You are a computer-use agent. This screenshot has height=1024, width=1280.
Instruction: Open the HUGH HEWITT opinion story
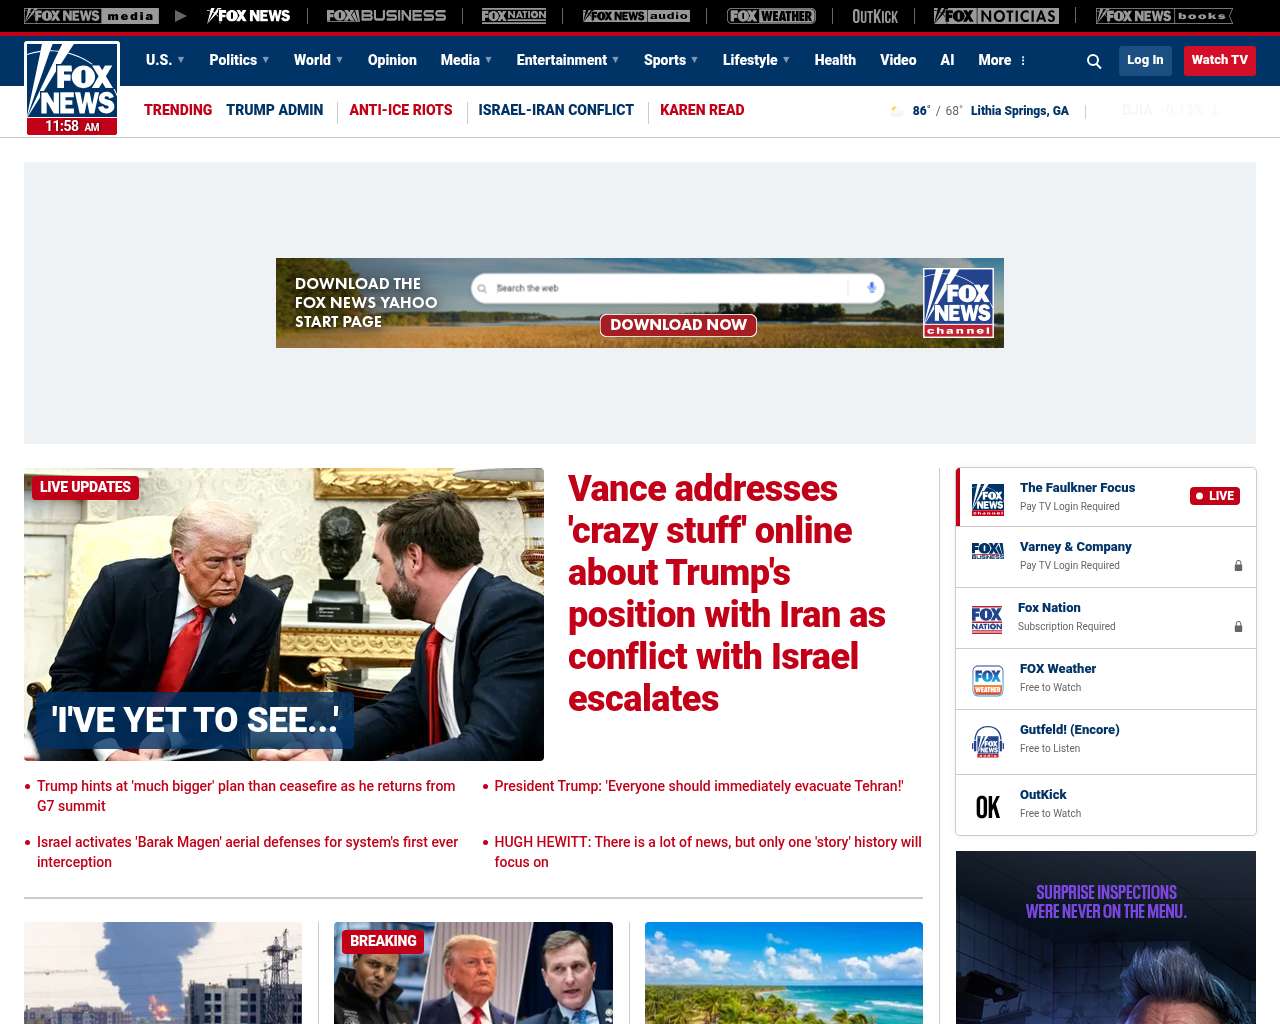(708, 852)
